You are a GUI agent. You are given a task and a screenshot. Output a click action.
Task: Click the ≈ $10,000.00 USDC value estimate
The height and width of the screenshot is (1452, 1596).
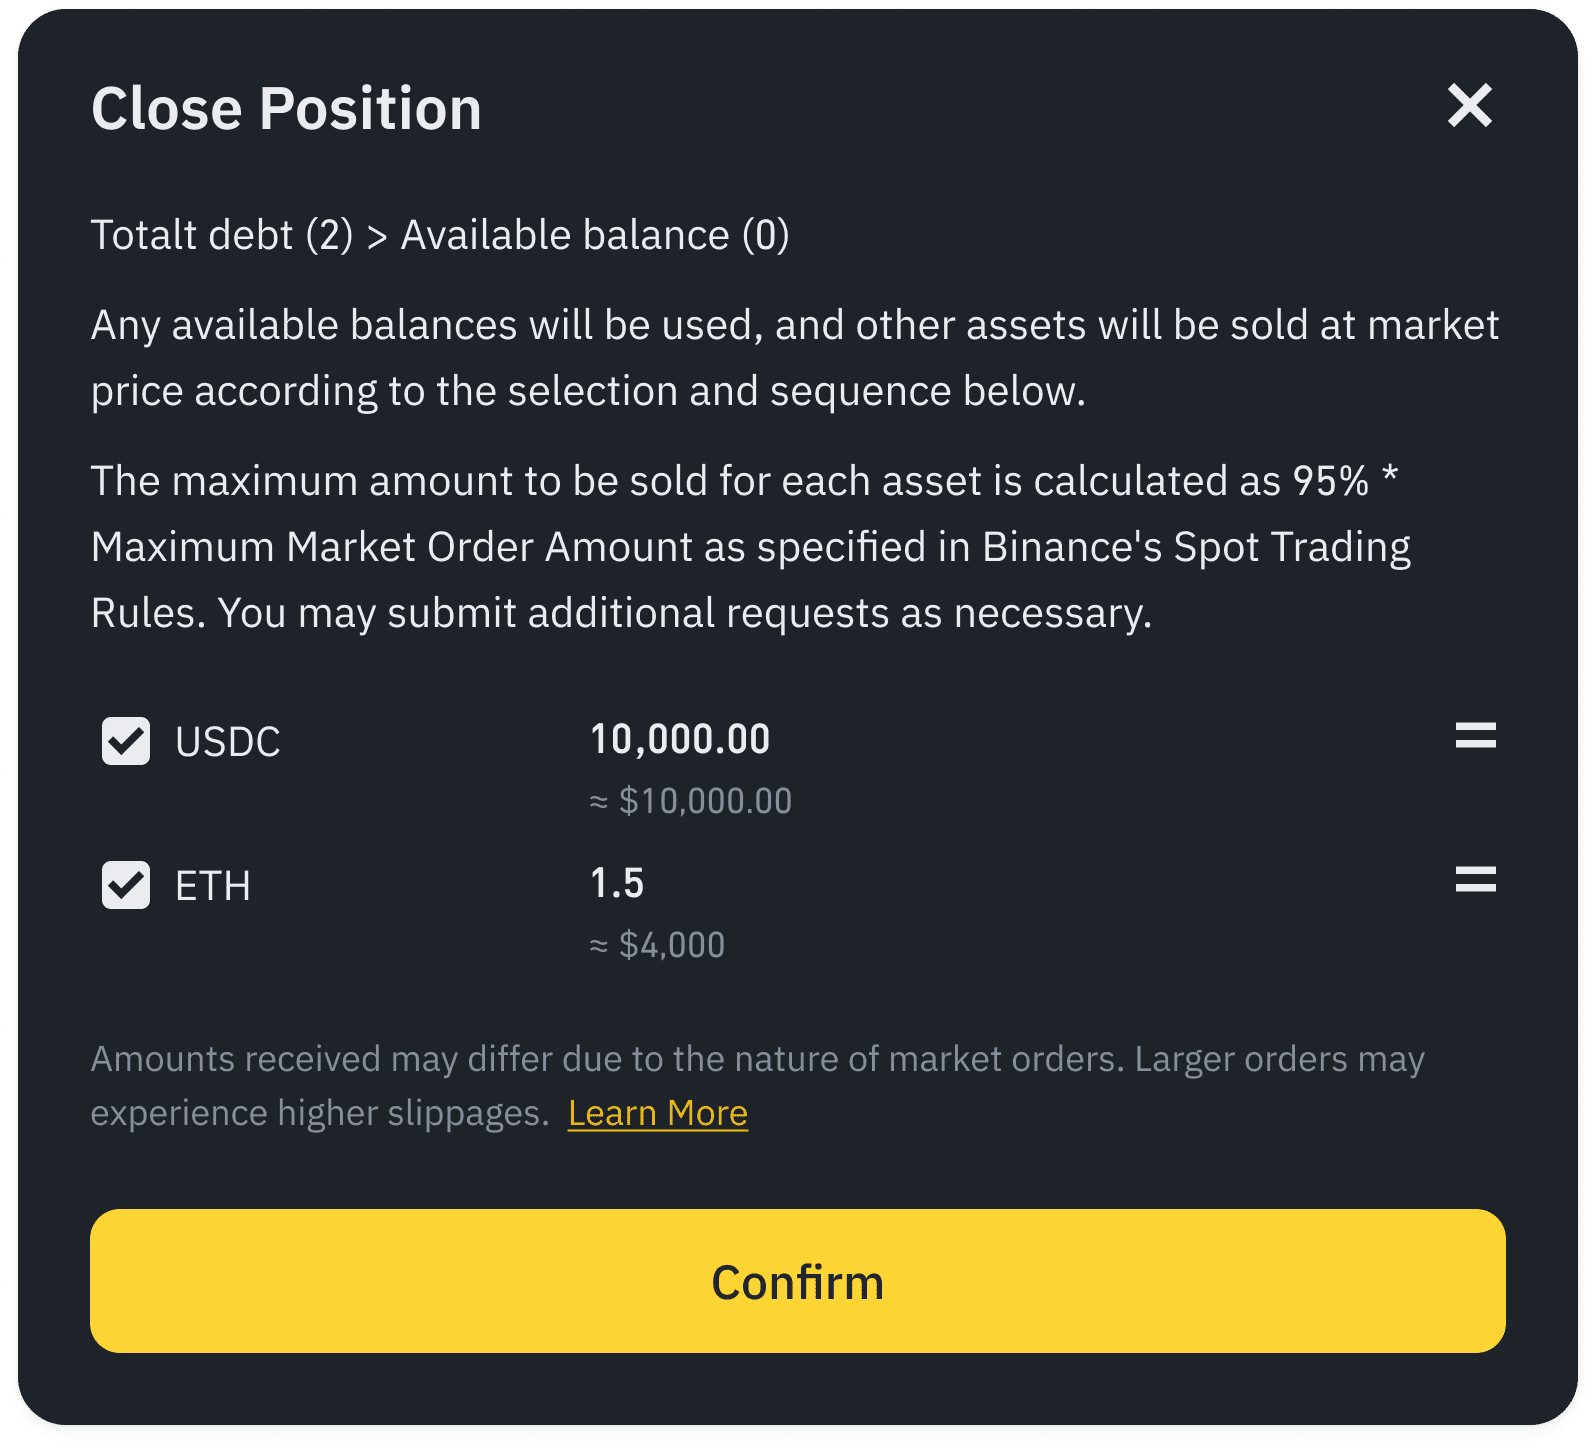point(690,801)
